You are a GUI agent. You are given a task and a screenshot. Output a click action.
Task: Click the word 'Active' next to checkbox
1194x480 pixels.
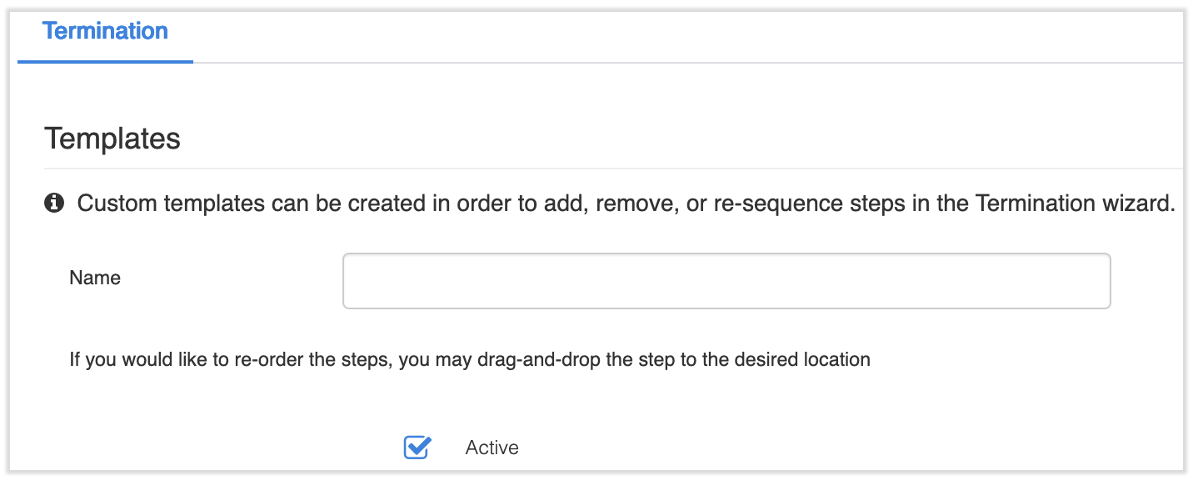point(491,448)
